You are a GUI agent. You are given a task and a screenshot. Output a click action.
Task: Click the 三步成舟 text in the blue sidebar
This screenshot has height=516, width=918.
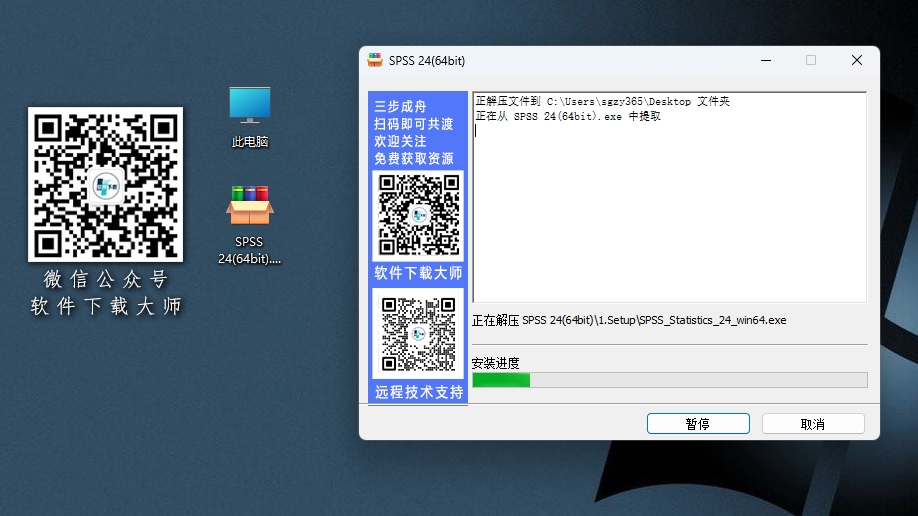coord(400,107)
